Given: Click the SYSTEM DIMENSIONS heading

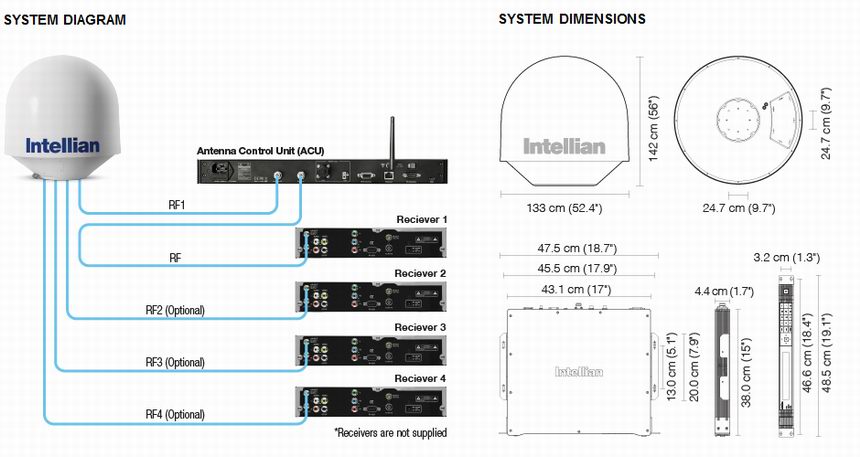Looking at the screenshot, I should (572, 19).
